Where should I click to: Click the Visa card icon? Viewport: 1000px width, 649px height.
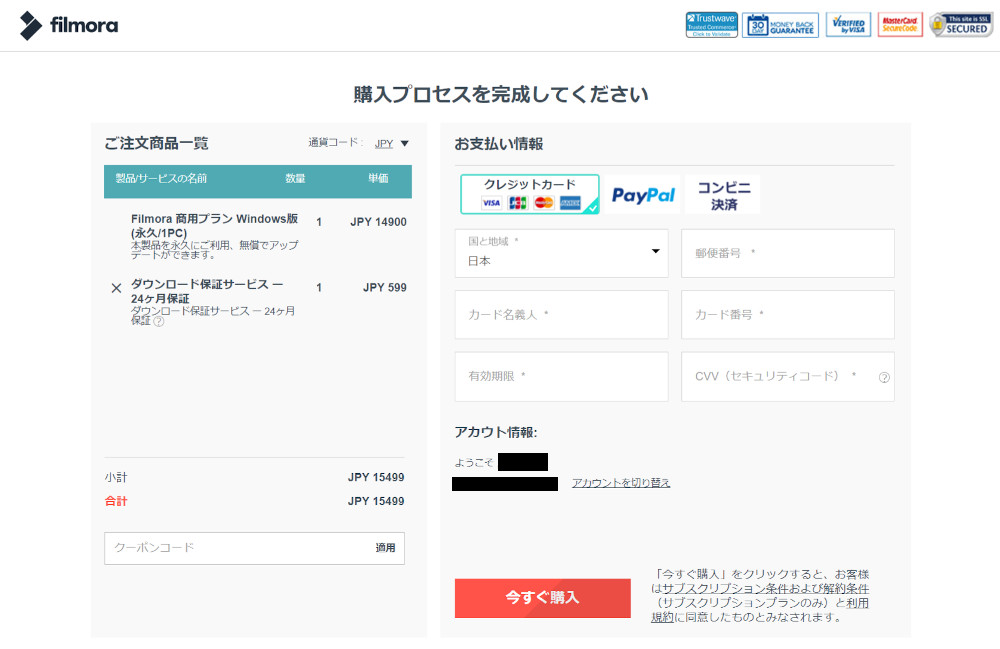(x=491, y=203)
